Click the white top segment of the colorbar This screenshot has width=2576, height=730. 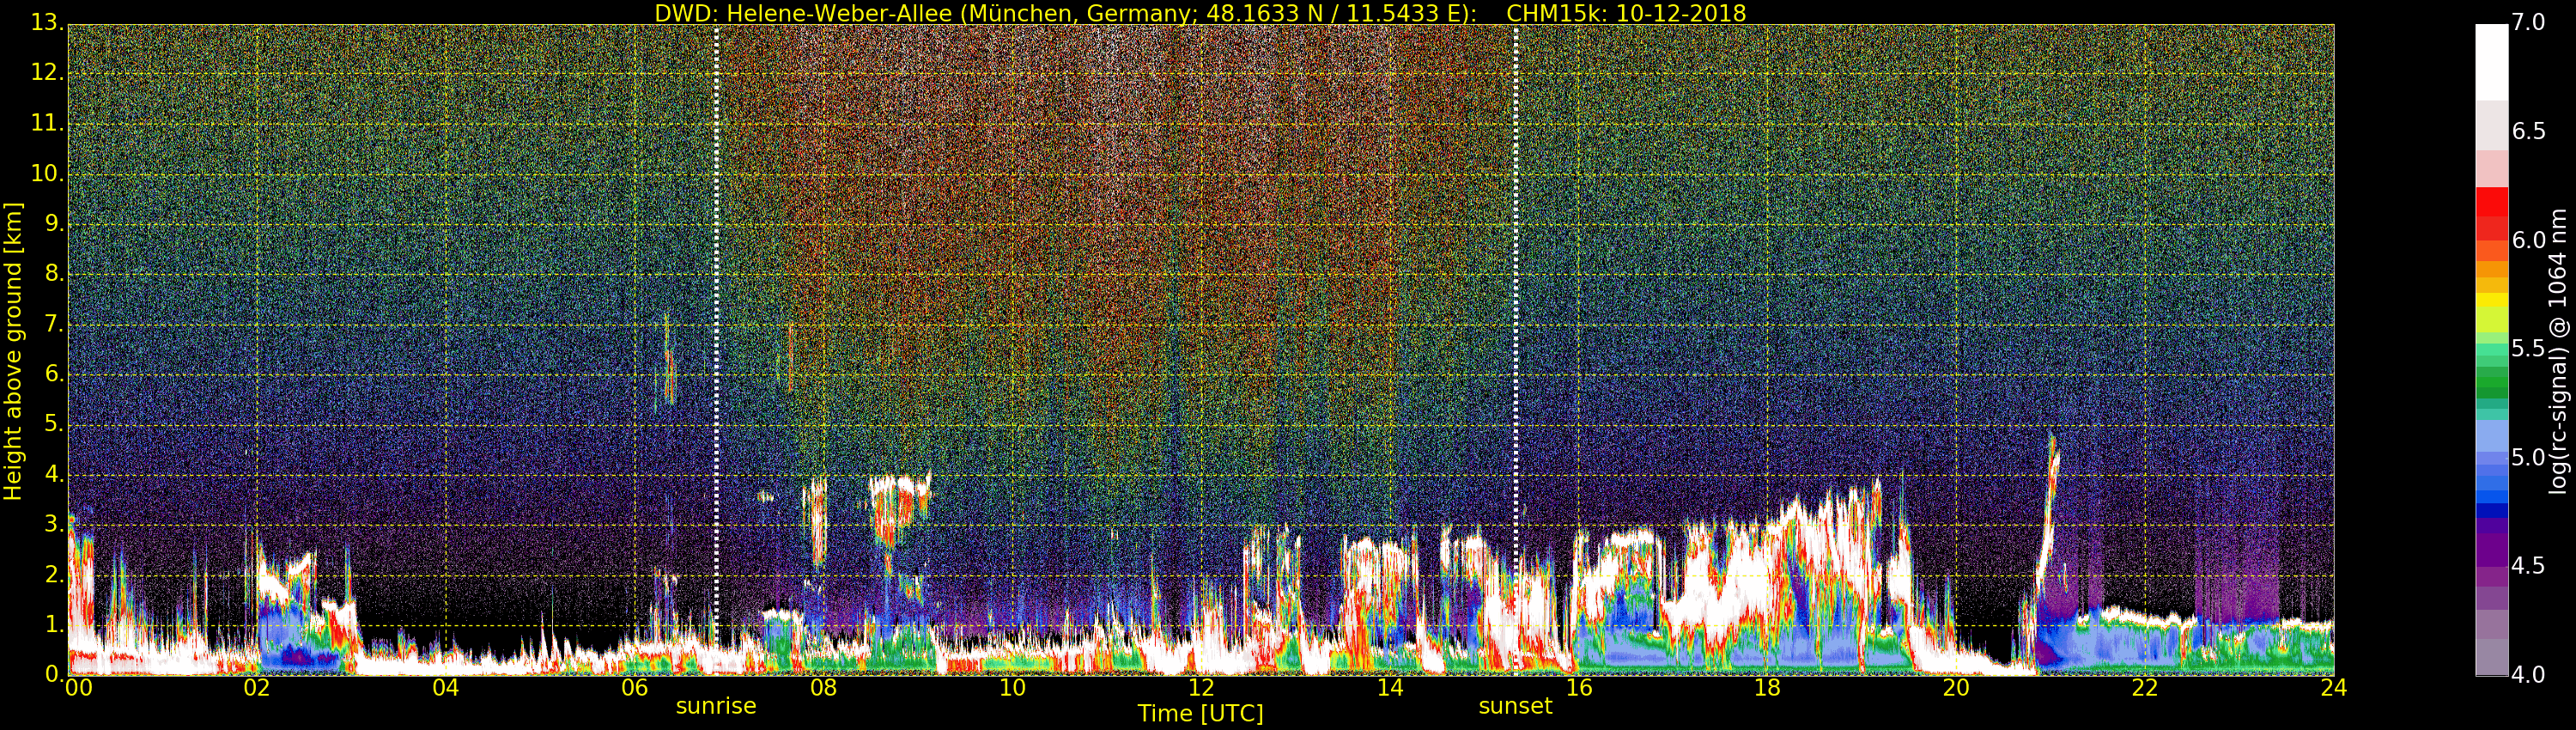(2491, 62)
